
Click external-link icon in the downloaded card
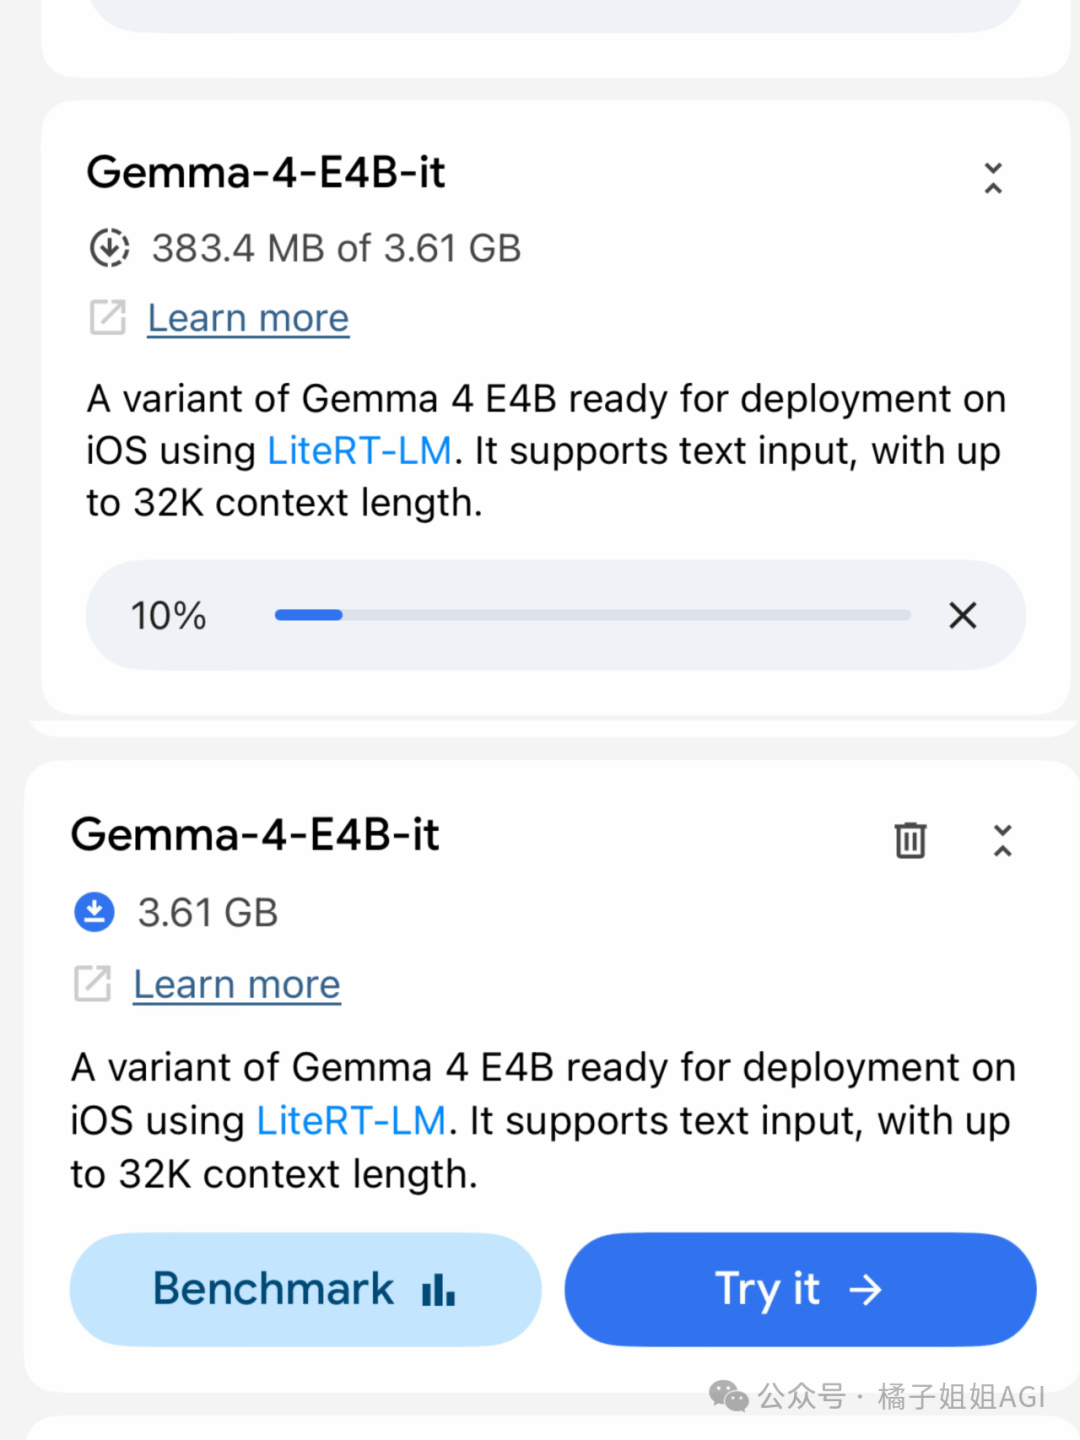(93, 984)
